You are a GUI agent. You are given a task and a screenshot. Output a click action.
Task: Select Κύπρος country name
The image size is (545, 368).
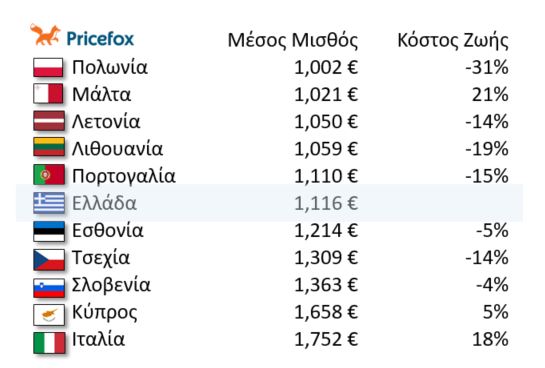[105, 313]
